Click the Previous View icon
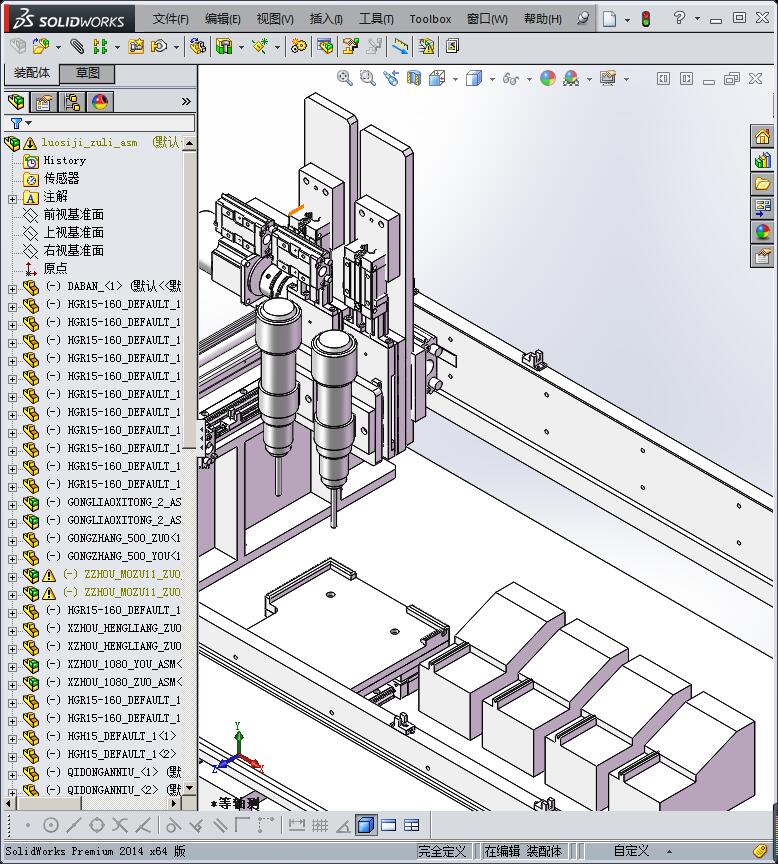 pyautogui.click(x=391, y=78)
